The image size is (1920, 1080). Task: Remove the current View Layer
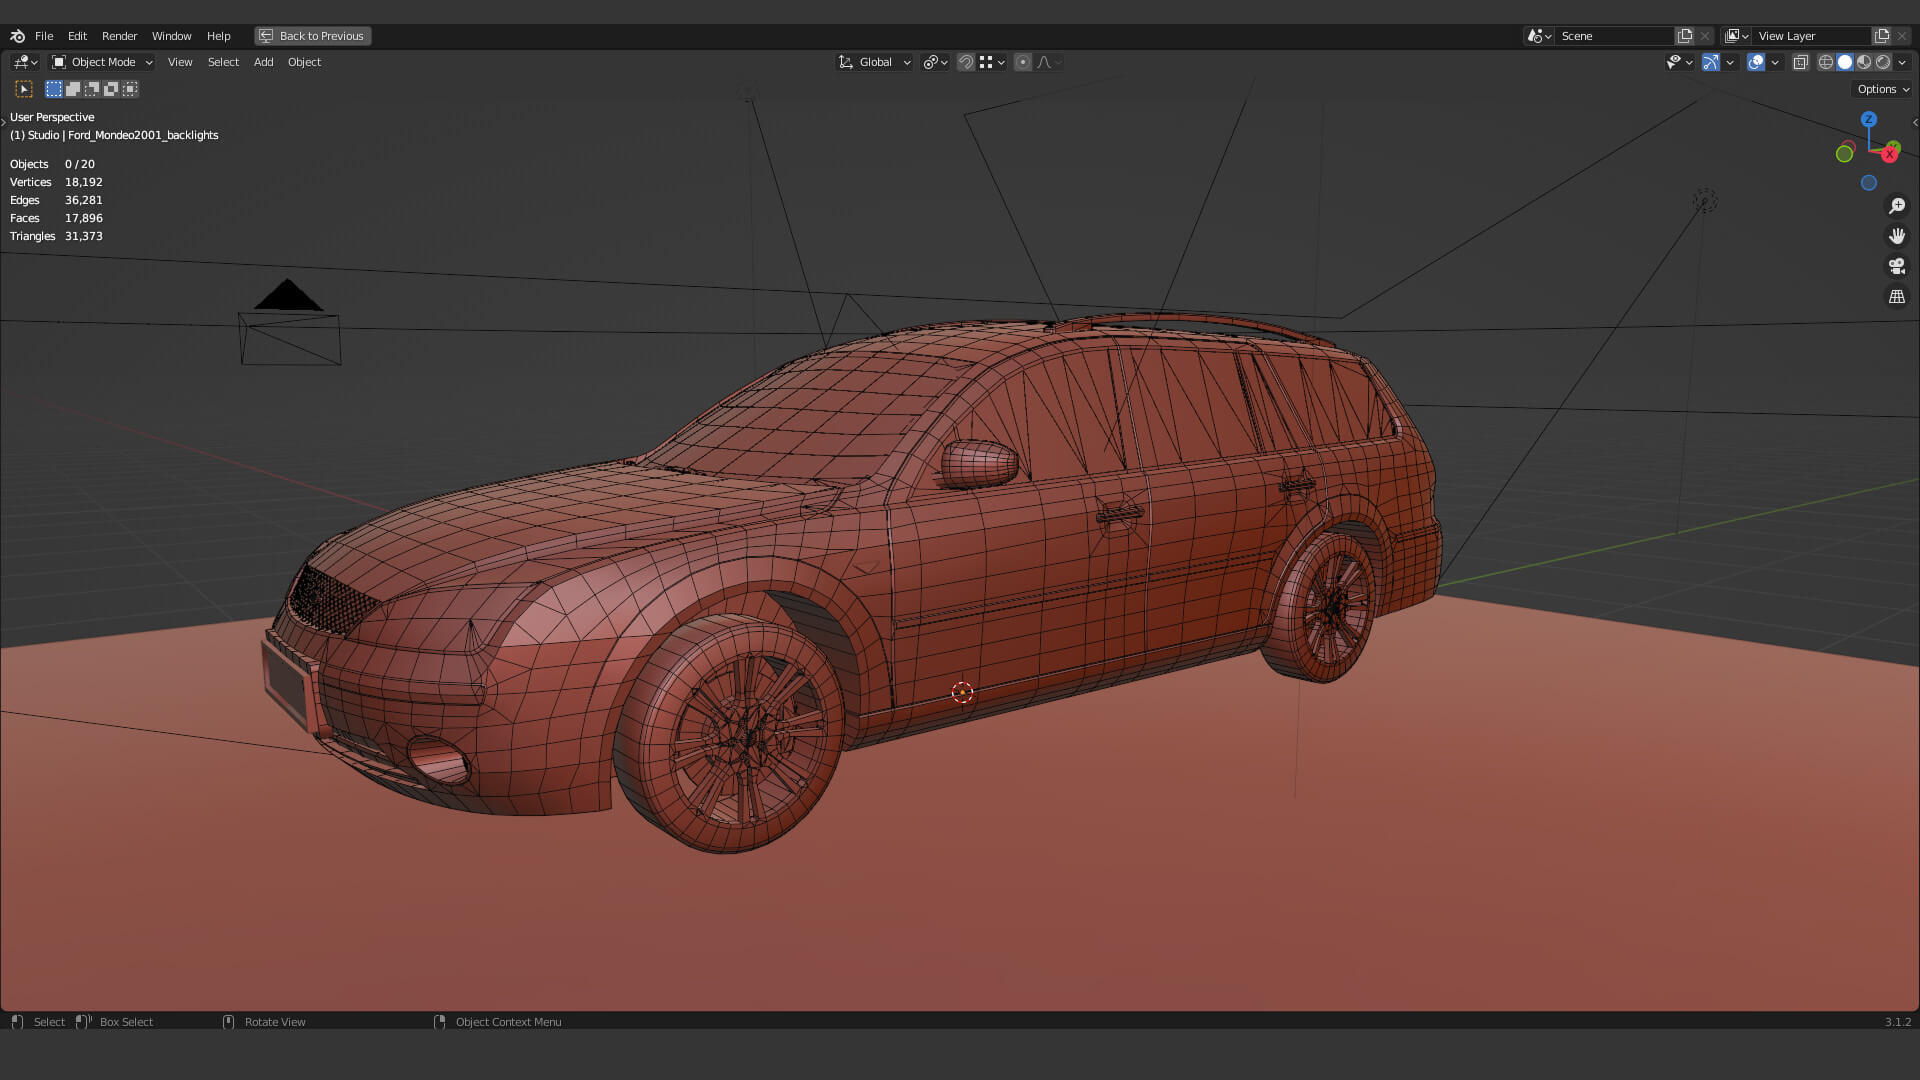click(1902, 36)
